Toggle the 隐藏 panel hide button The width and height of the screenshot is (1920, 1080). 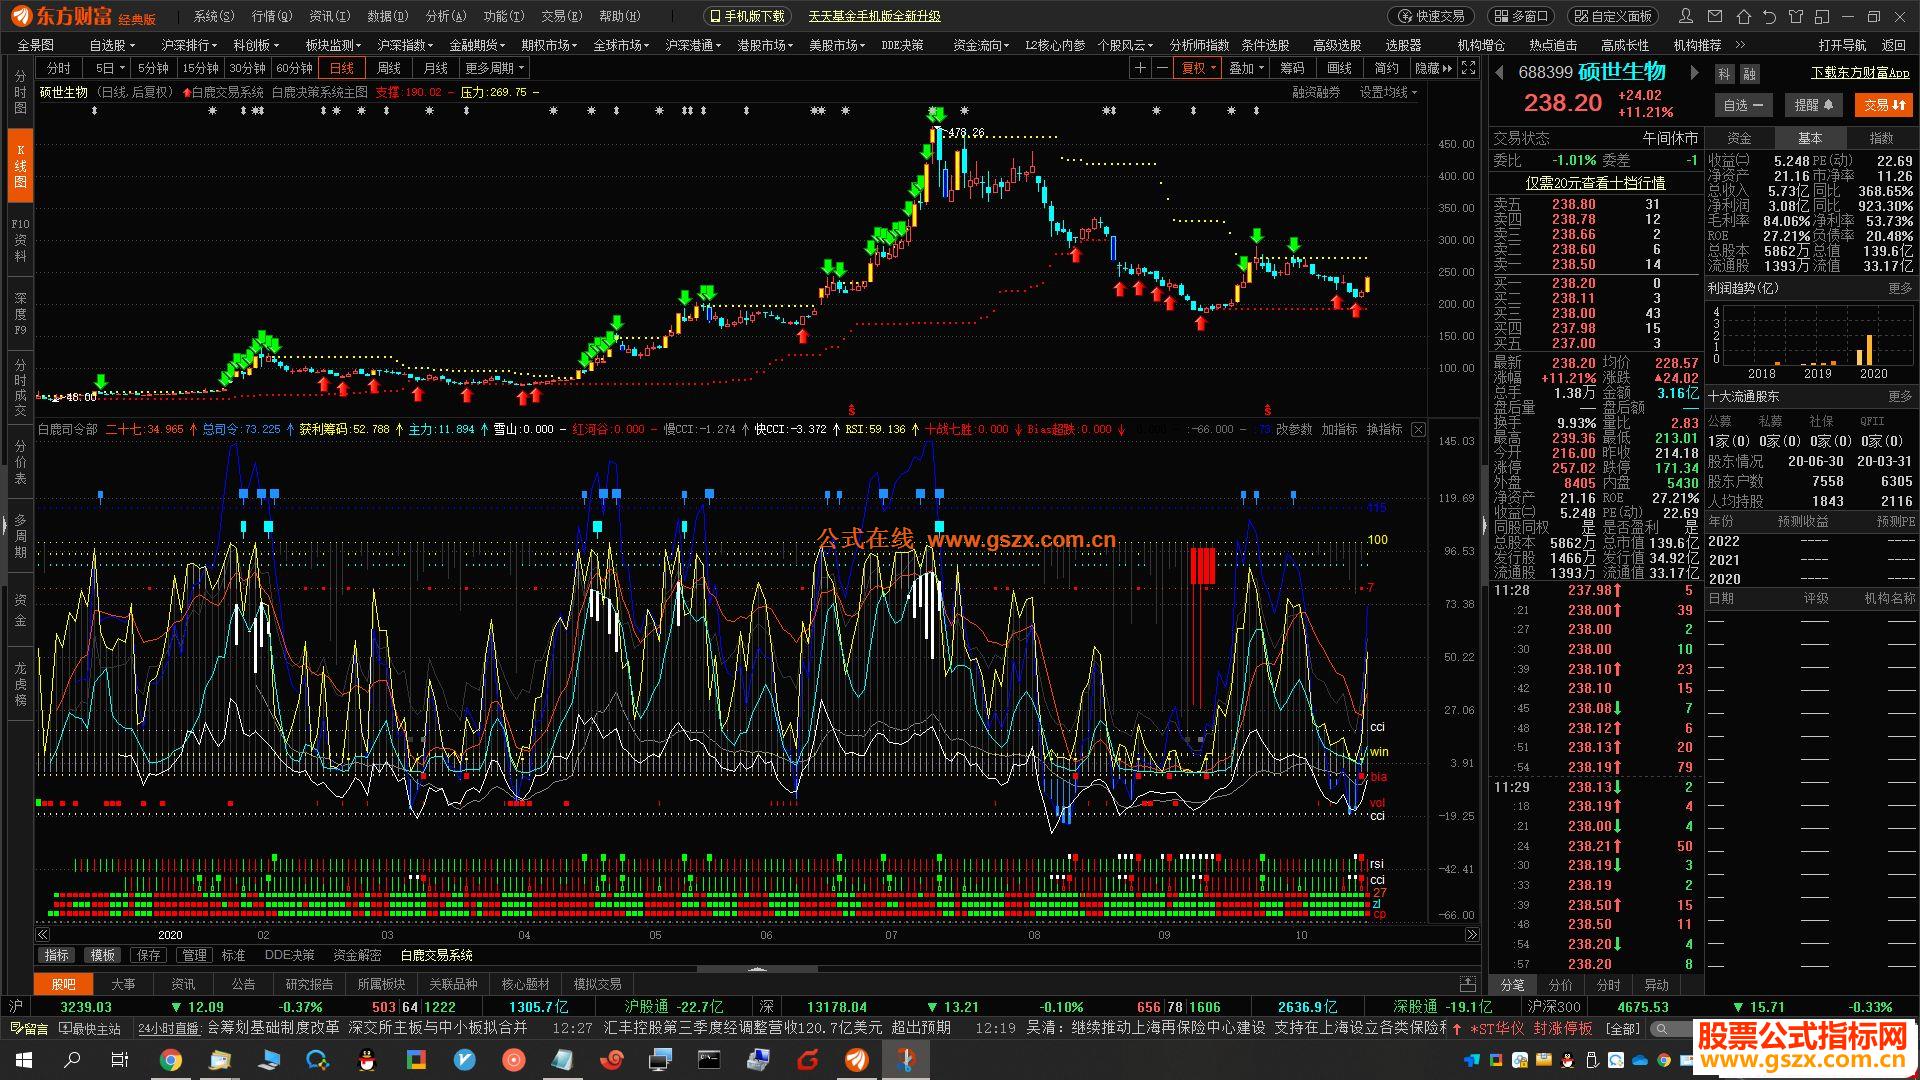[1433, 68]
